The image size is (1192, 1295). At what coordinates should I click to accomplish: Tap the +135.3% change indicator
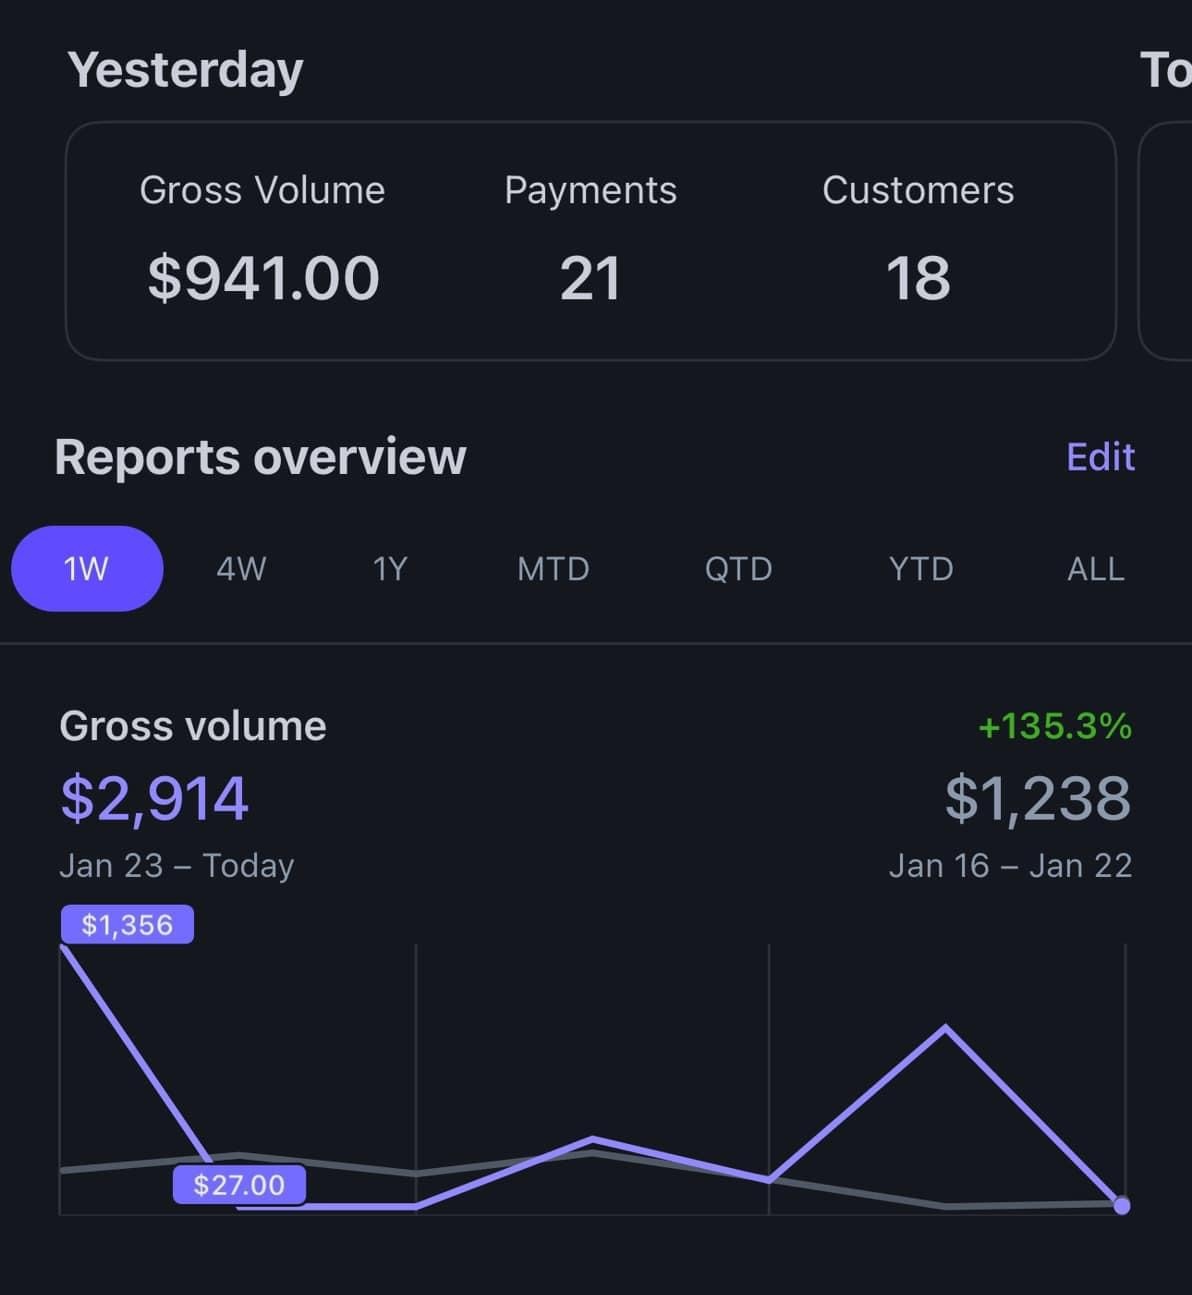point(1055,726)
